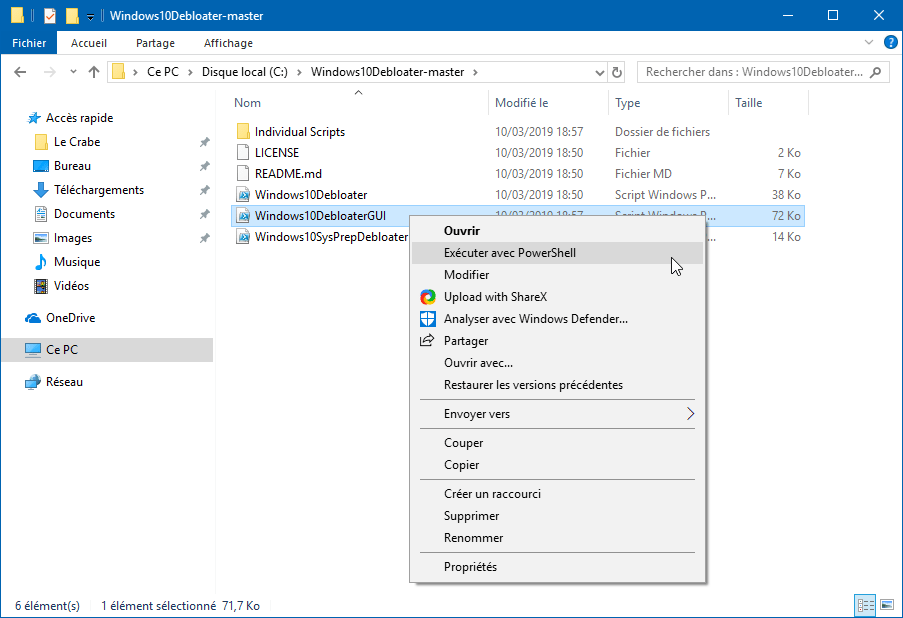
Task: Click the Windows Defender shield icon
Action: click(x=428, y=319)
